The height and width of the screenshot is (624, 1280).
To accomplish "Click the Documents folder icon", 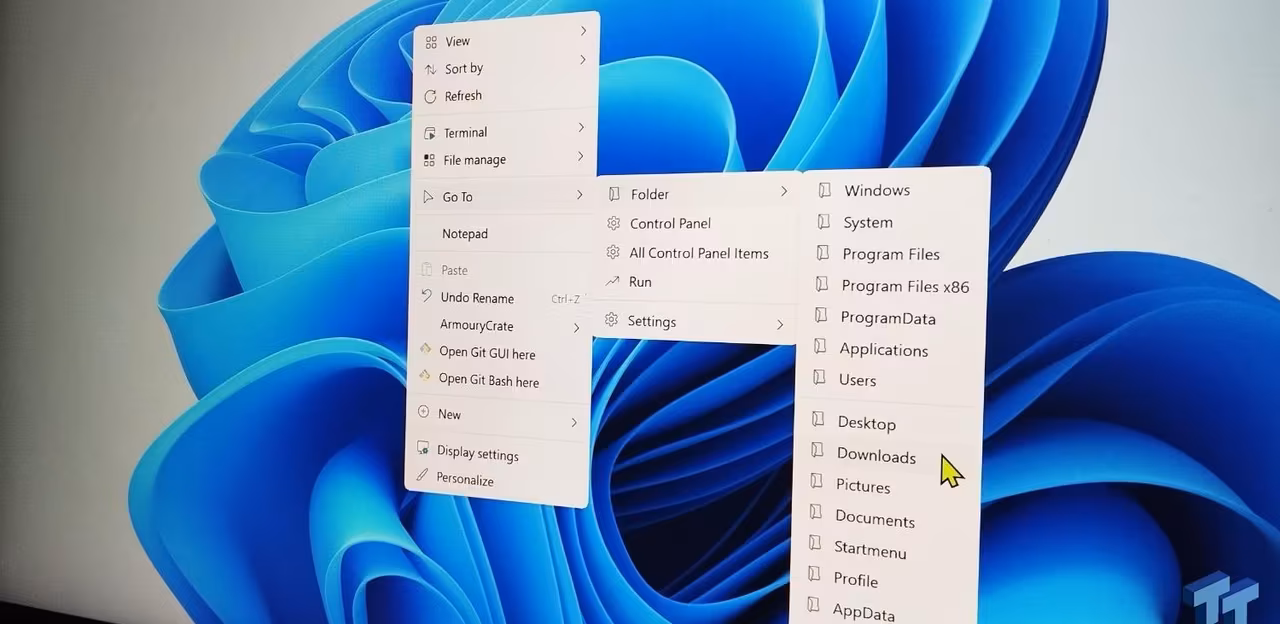I will pos(816,515).
